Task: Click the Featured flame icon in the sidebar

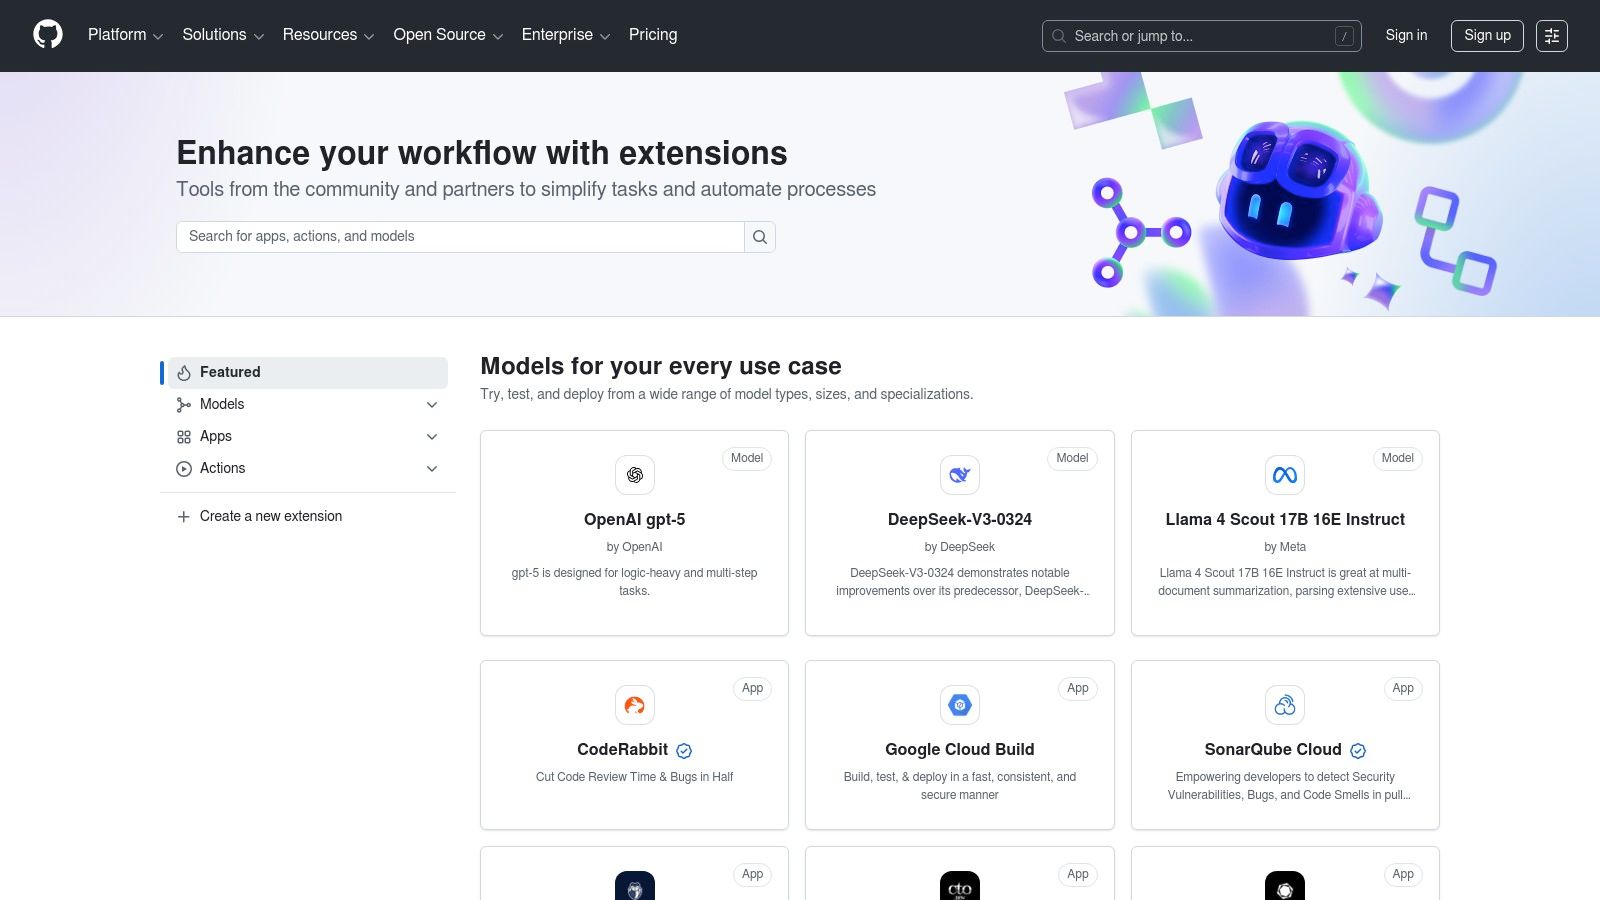Action: (x=183, y=372)
